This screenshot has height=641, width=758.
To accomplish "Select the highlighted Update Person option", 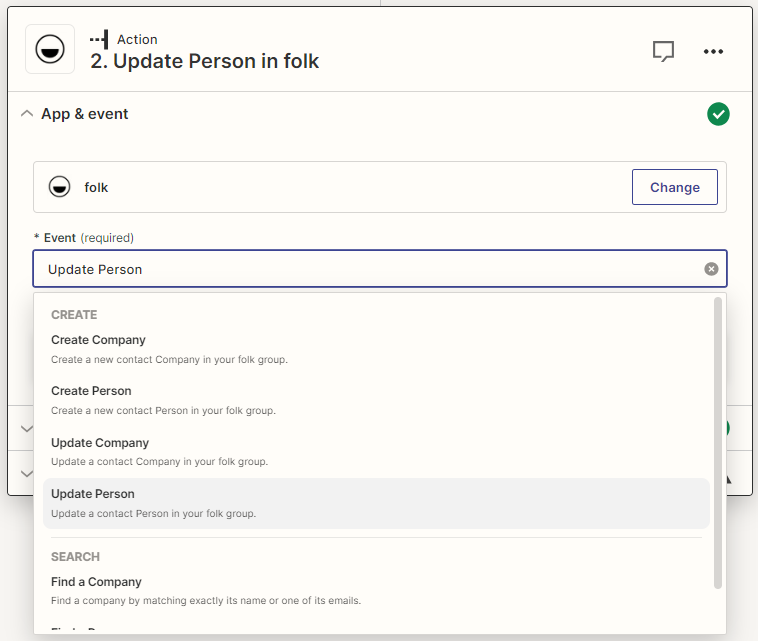I will (93, 494).
